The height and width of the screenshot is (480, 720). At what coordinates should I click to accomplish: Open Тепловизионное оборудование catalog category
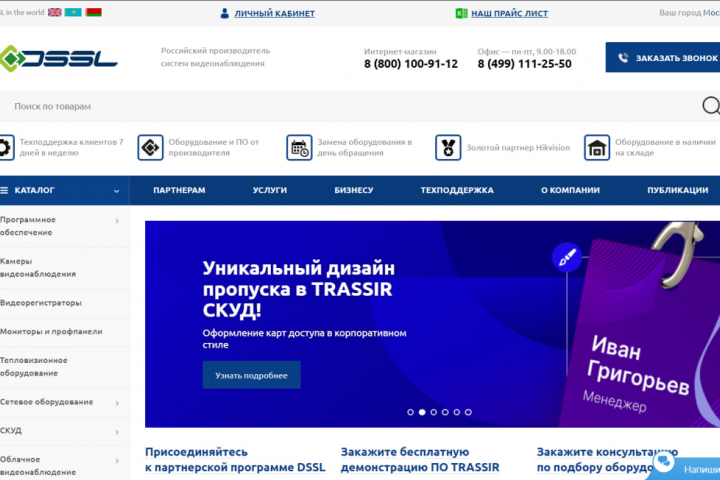34,367
